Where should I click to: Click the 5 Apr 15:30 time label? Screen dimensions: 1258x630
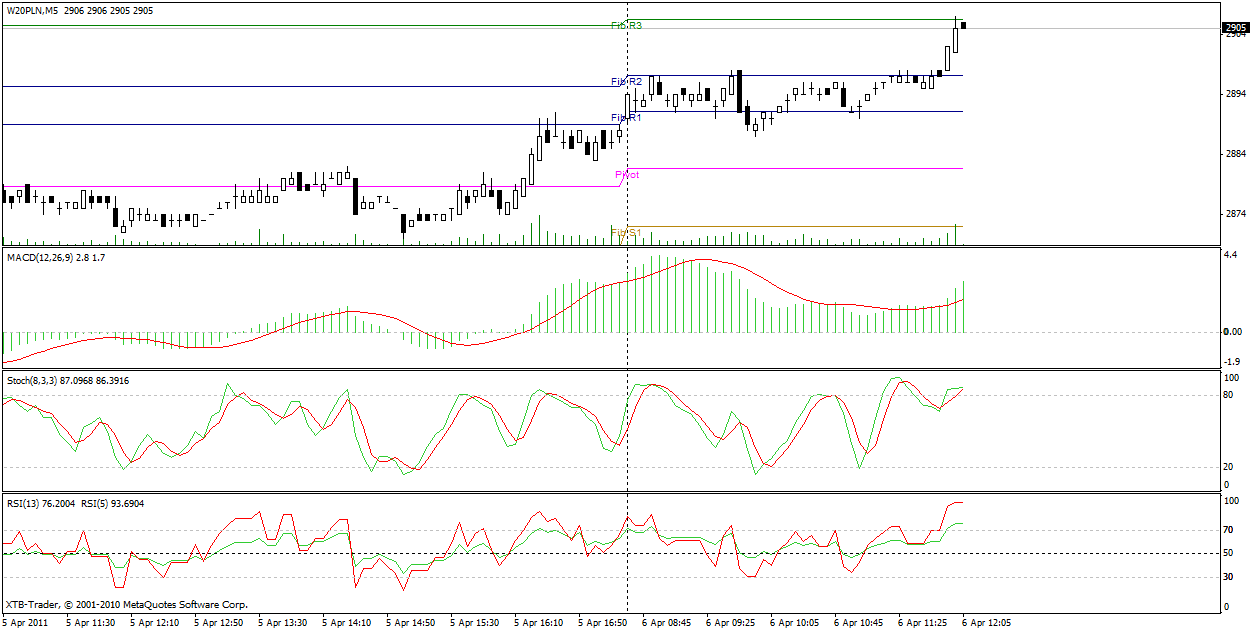point(474,621)
